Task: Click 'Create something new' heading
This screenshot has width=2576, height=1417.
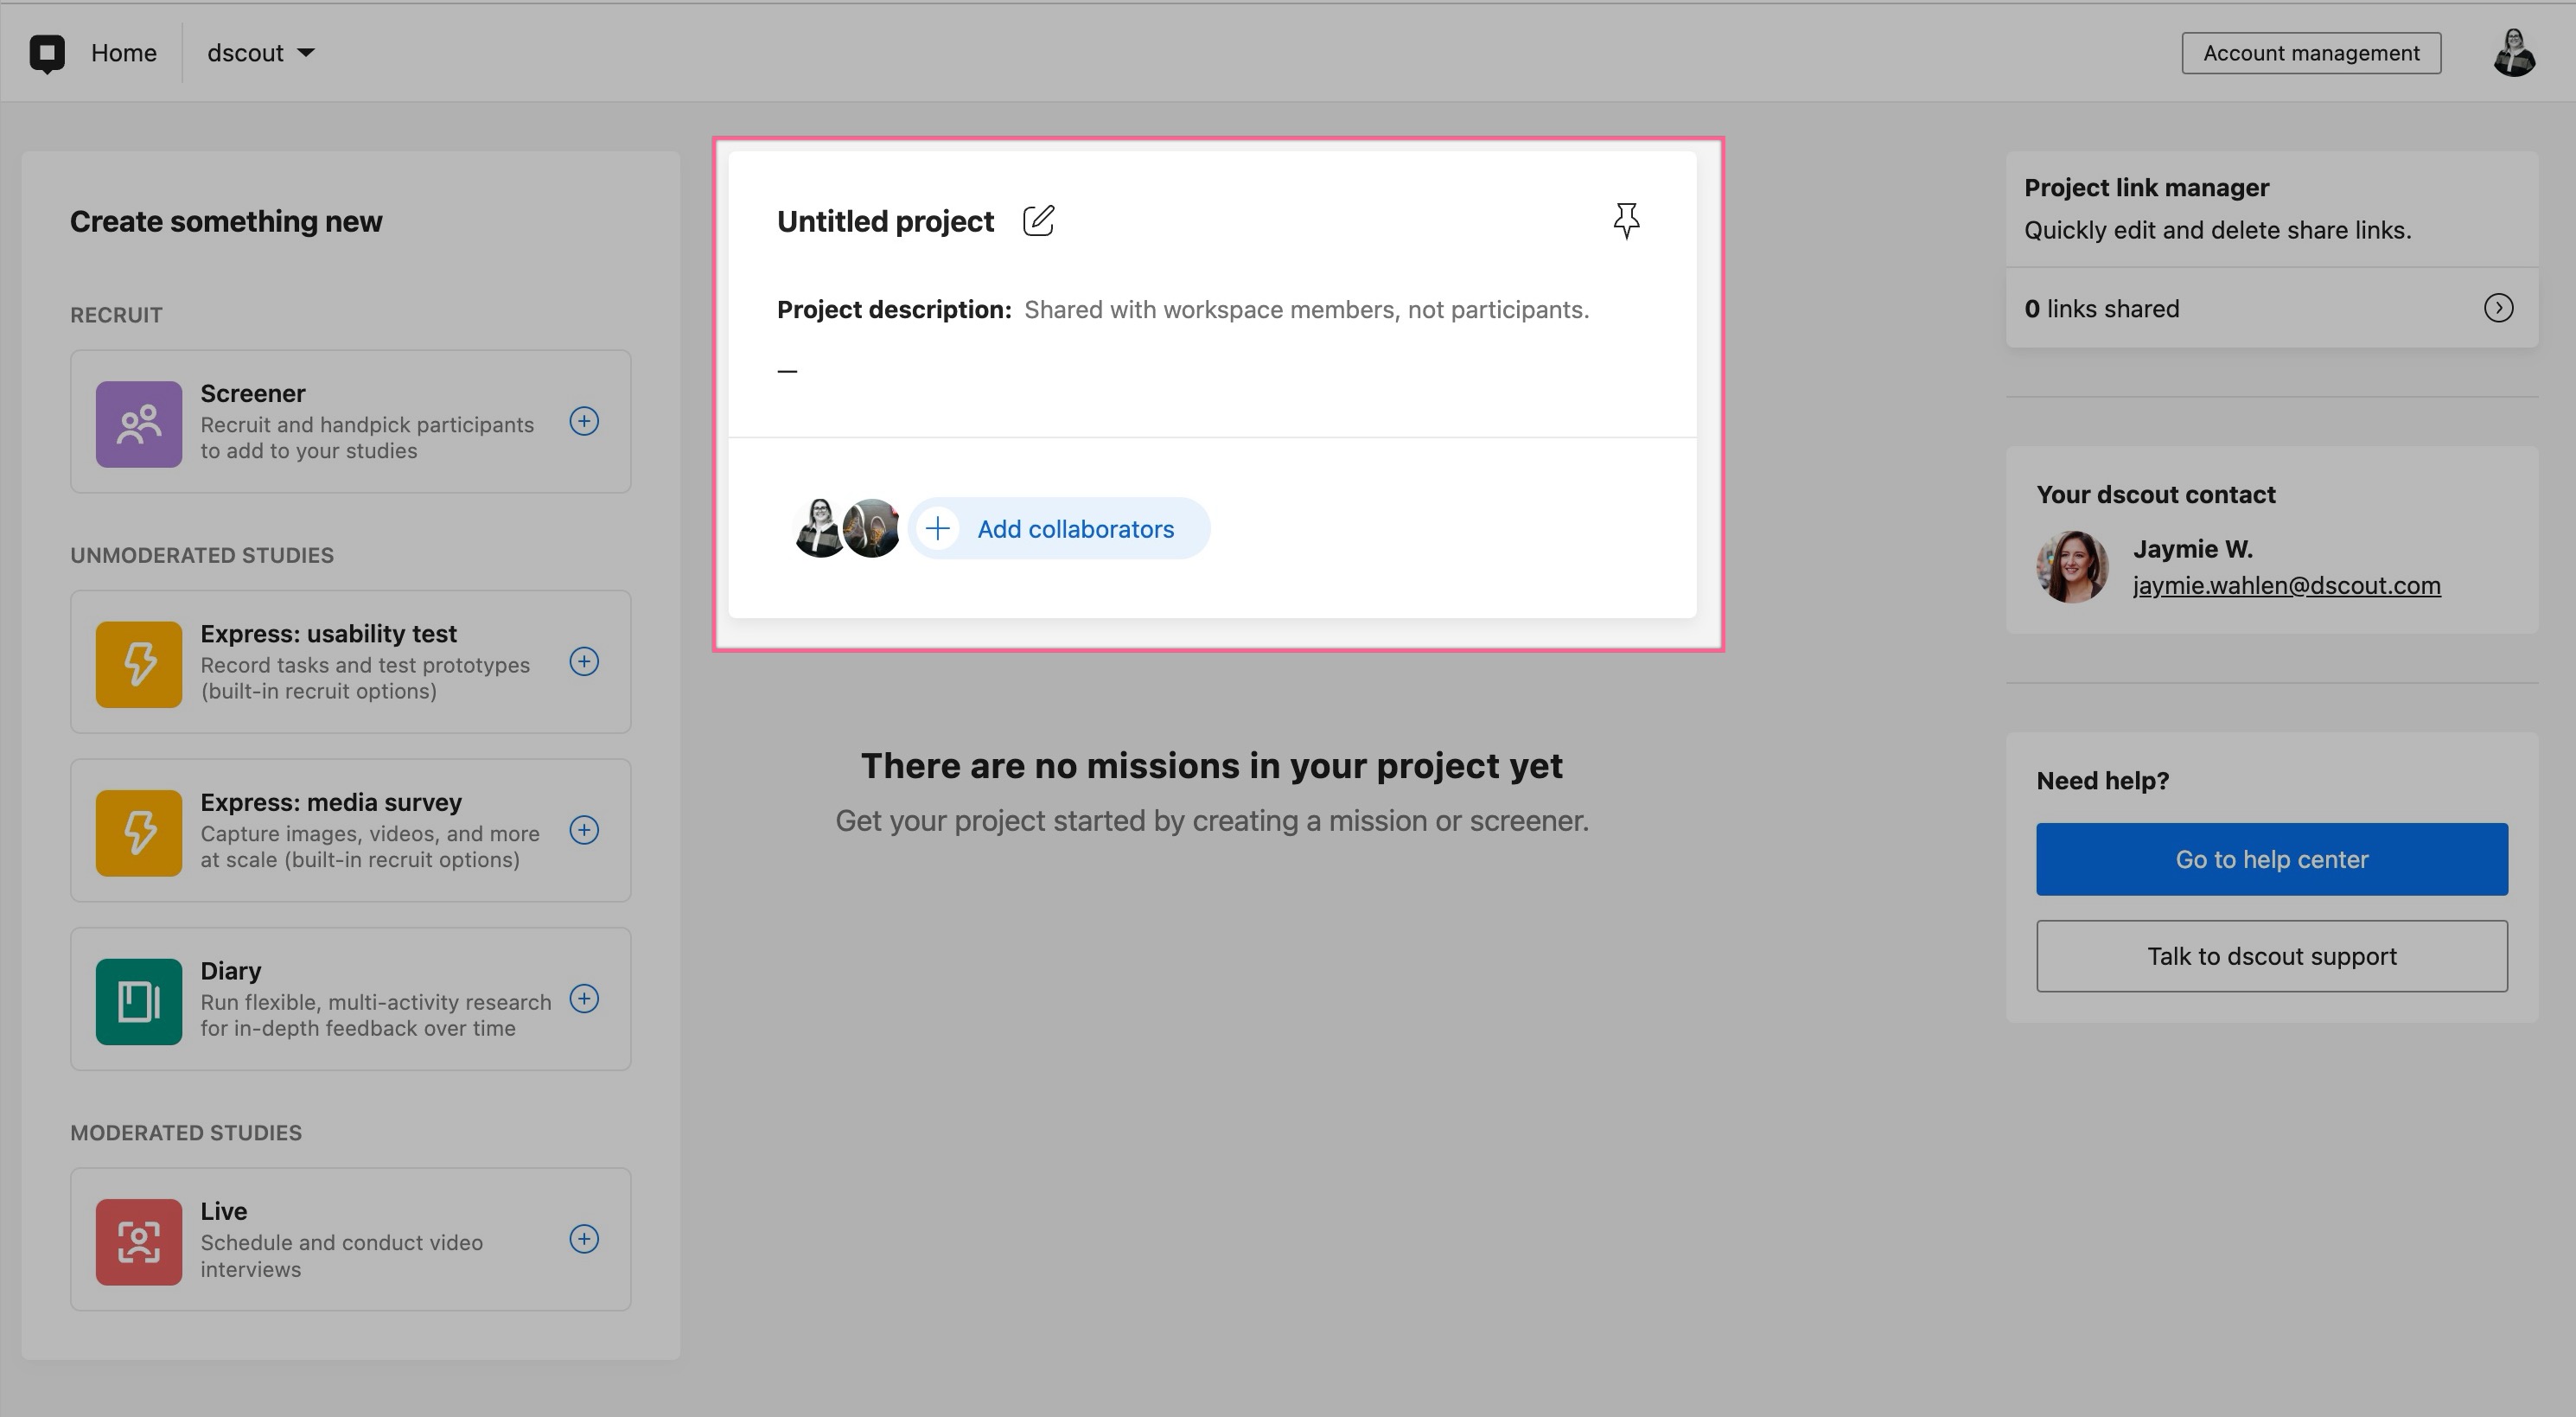Action: pyautogui.click(x=226, y=221)
